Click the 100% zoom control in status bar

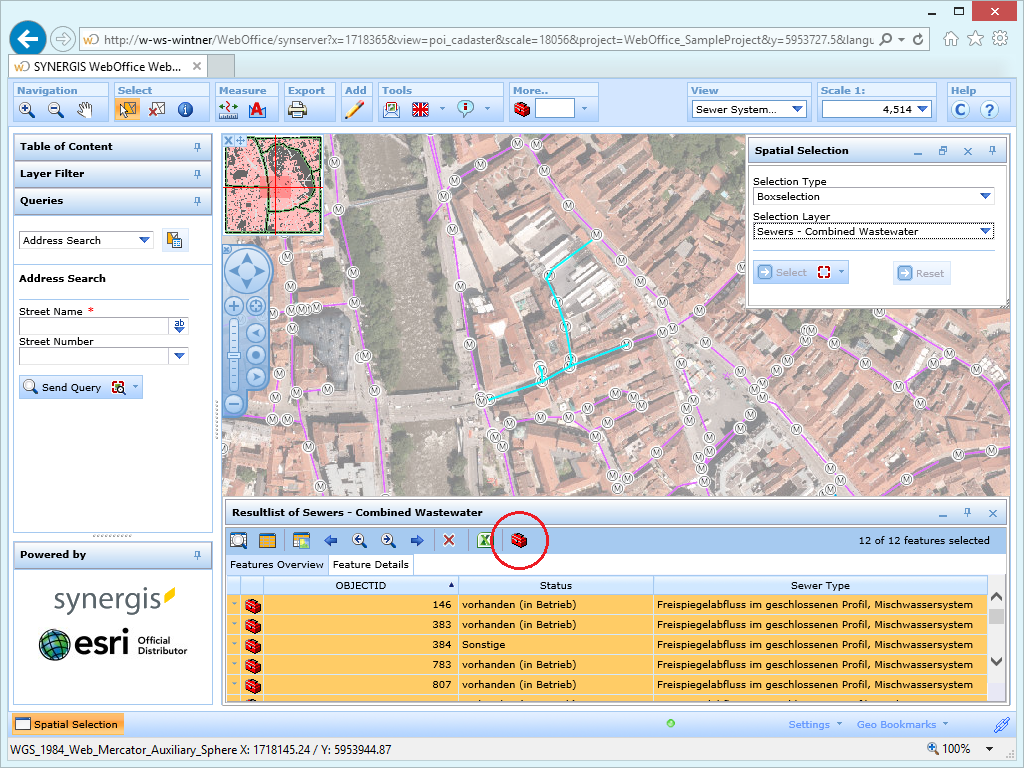pyautogui.click(x=956, y=748)
